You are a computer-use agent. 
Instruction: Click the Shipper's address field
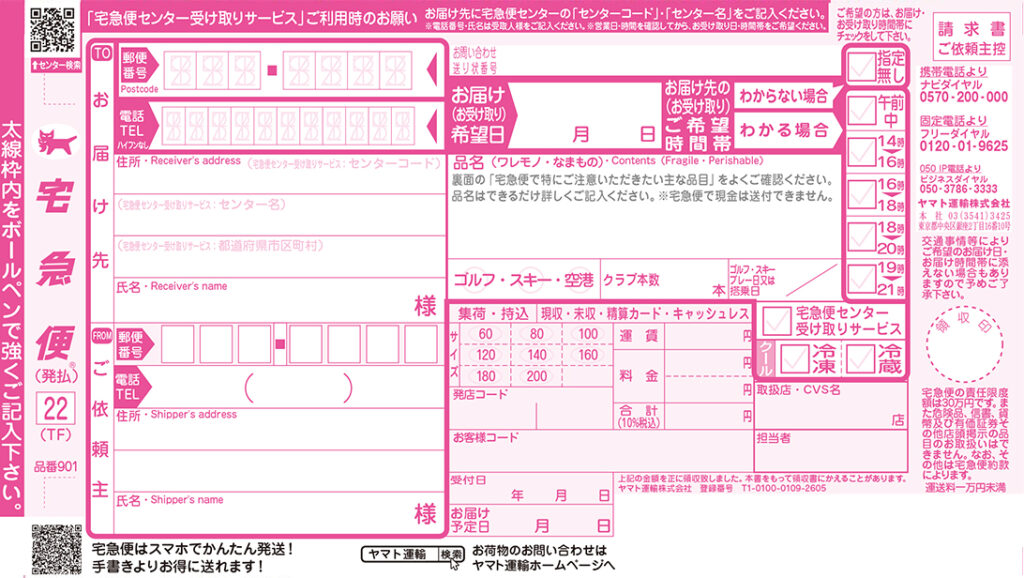click(x=280, y=450)
